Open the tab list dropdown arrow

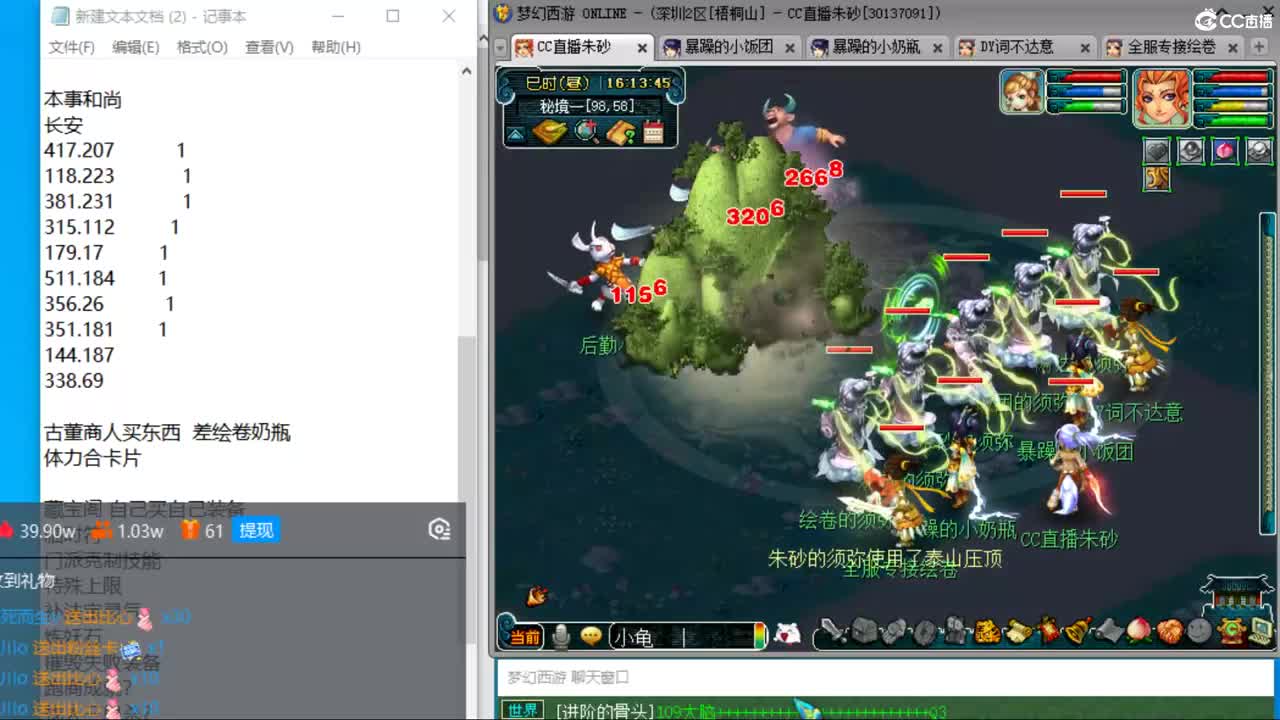500,47
